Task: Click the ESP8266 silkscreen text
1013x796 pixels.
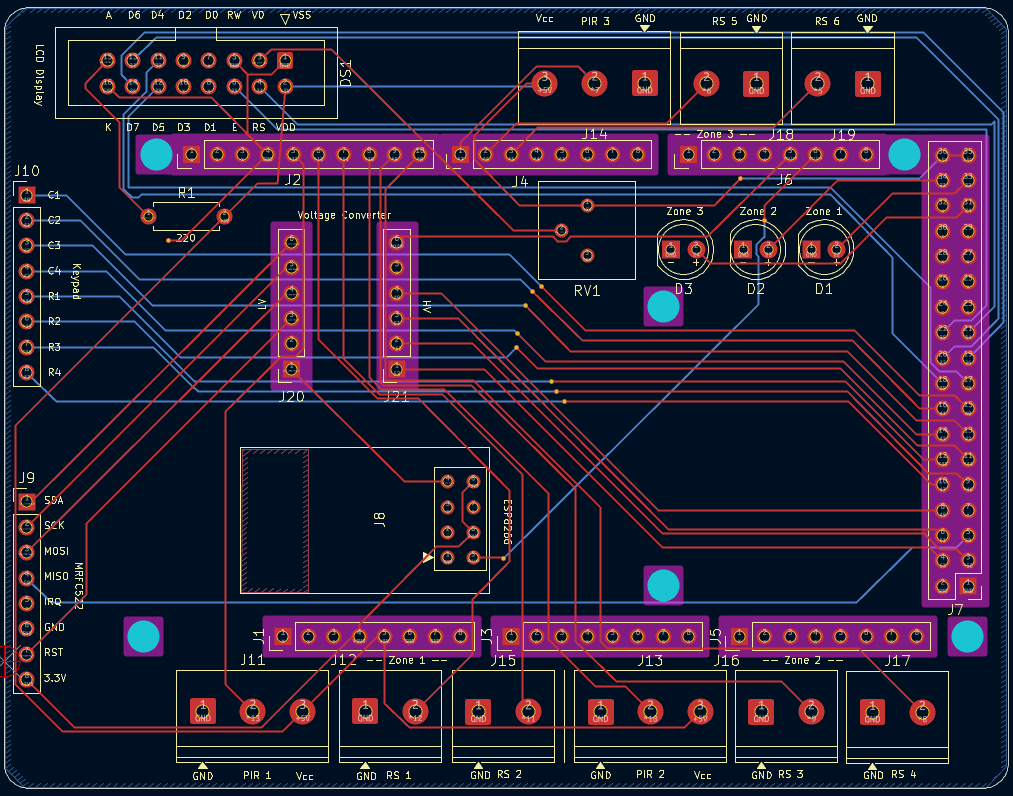Action: coord(507,522)
